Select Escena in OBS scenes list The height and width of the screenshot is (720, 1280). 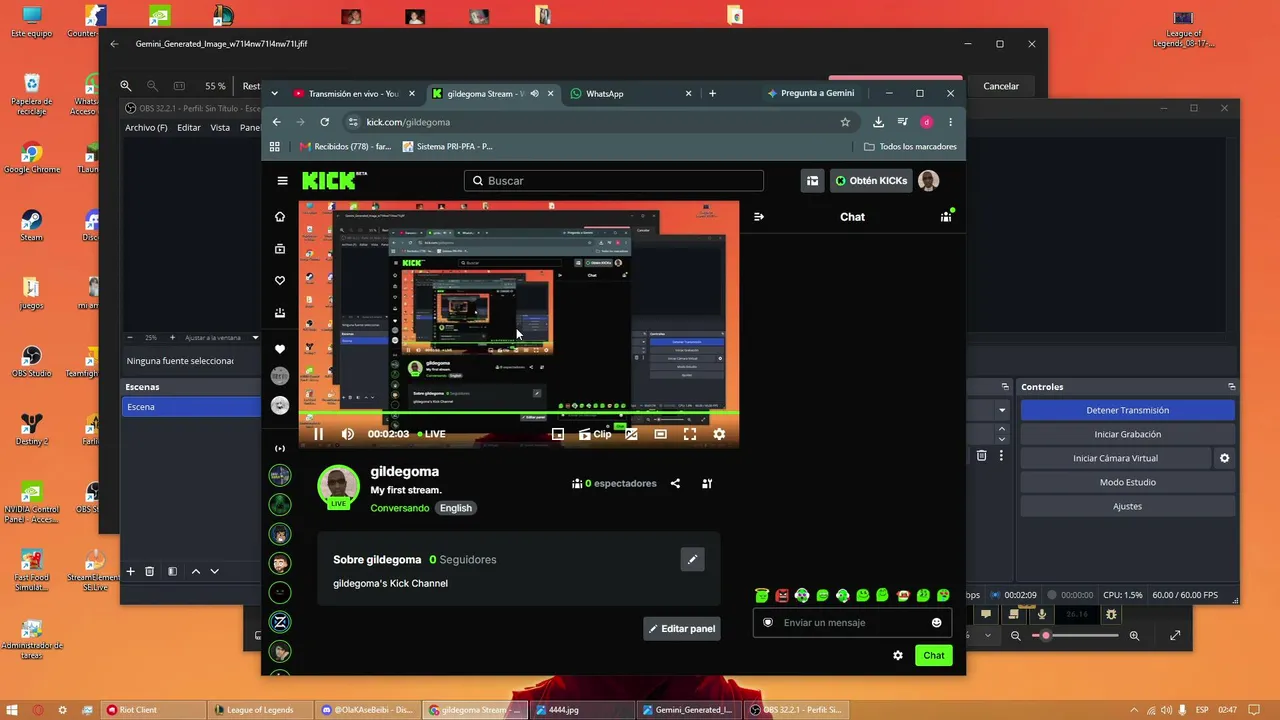coord(191,407)
